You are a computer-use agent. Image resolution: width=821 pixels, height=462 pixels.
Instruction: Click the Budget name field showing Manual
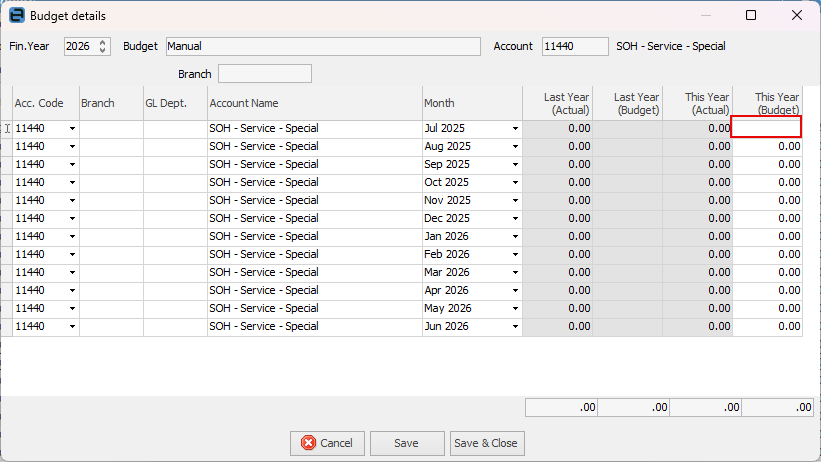[322, 47]
